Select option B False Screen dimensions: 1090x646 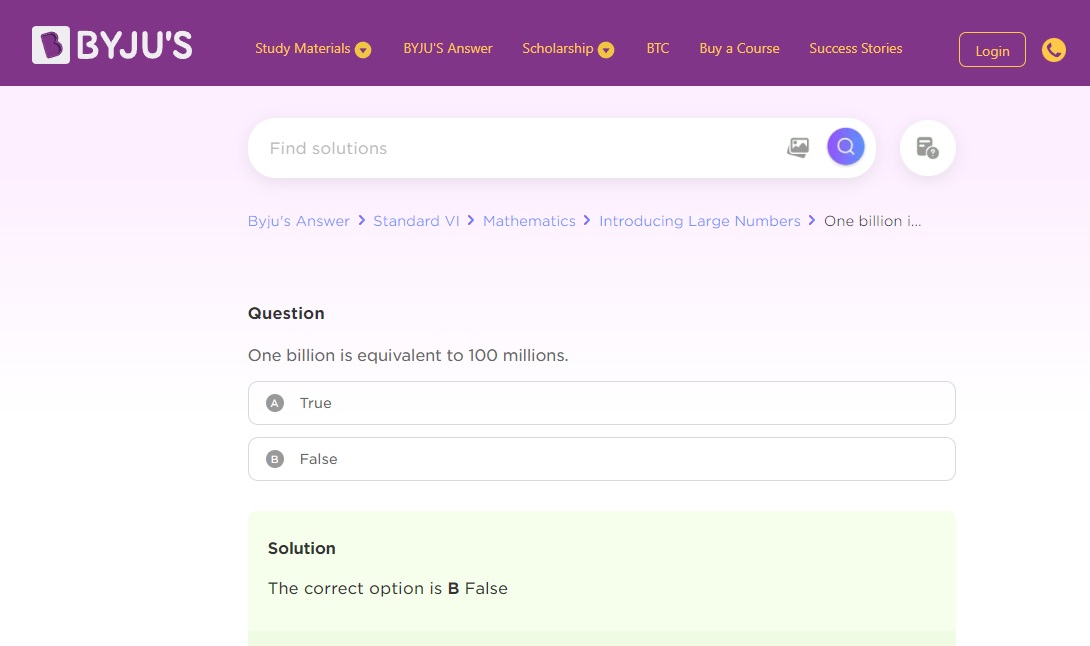[601, 459]
